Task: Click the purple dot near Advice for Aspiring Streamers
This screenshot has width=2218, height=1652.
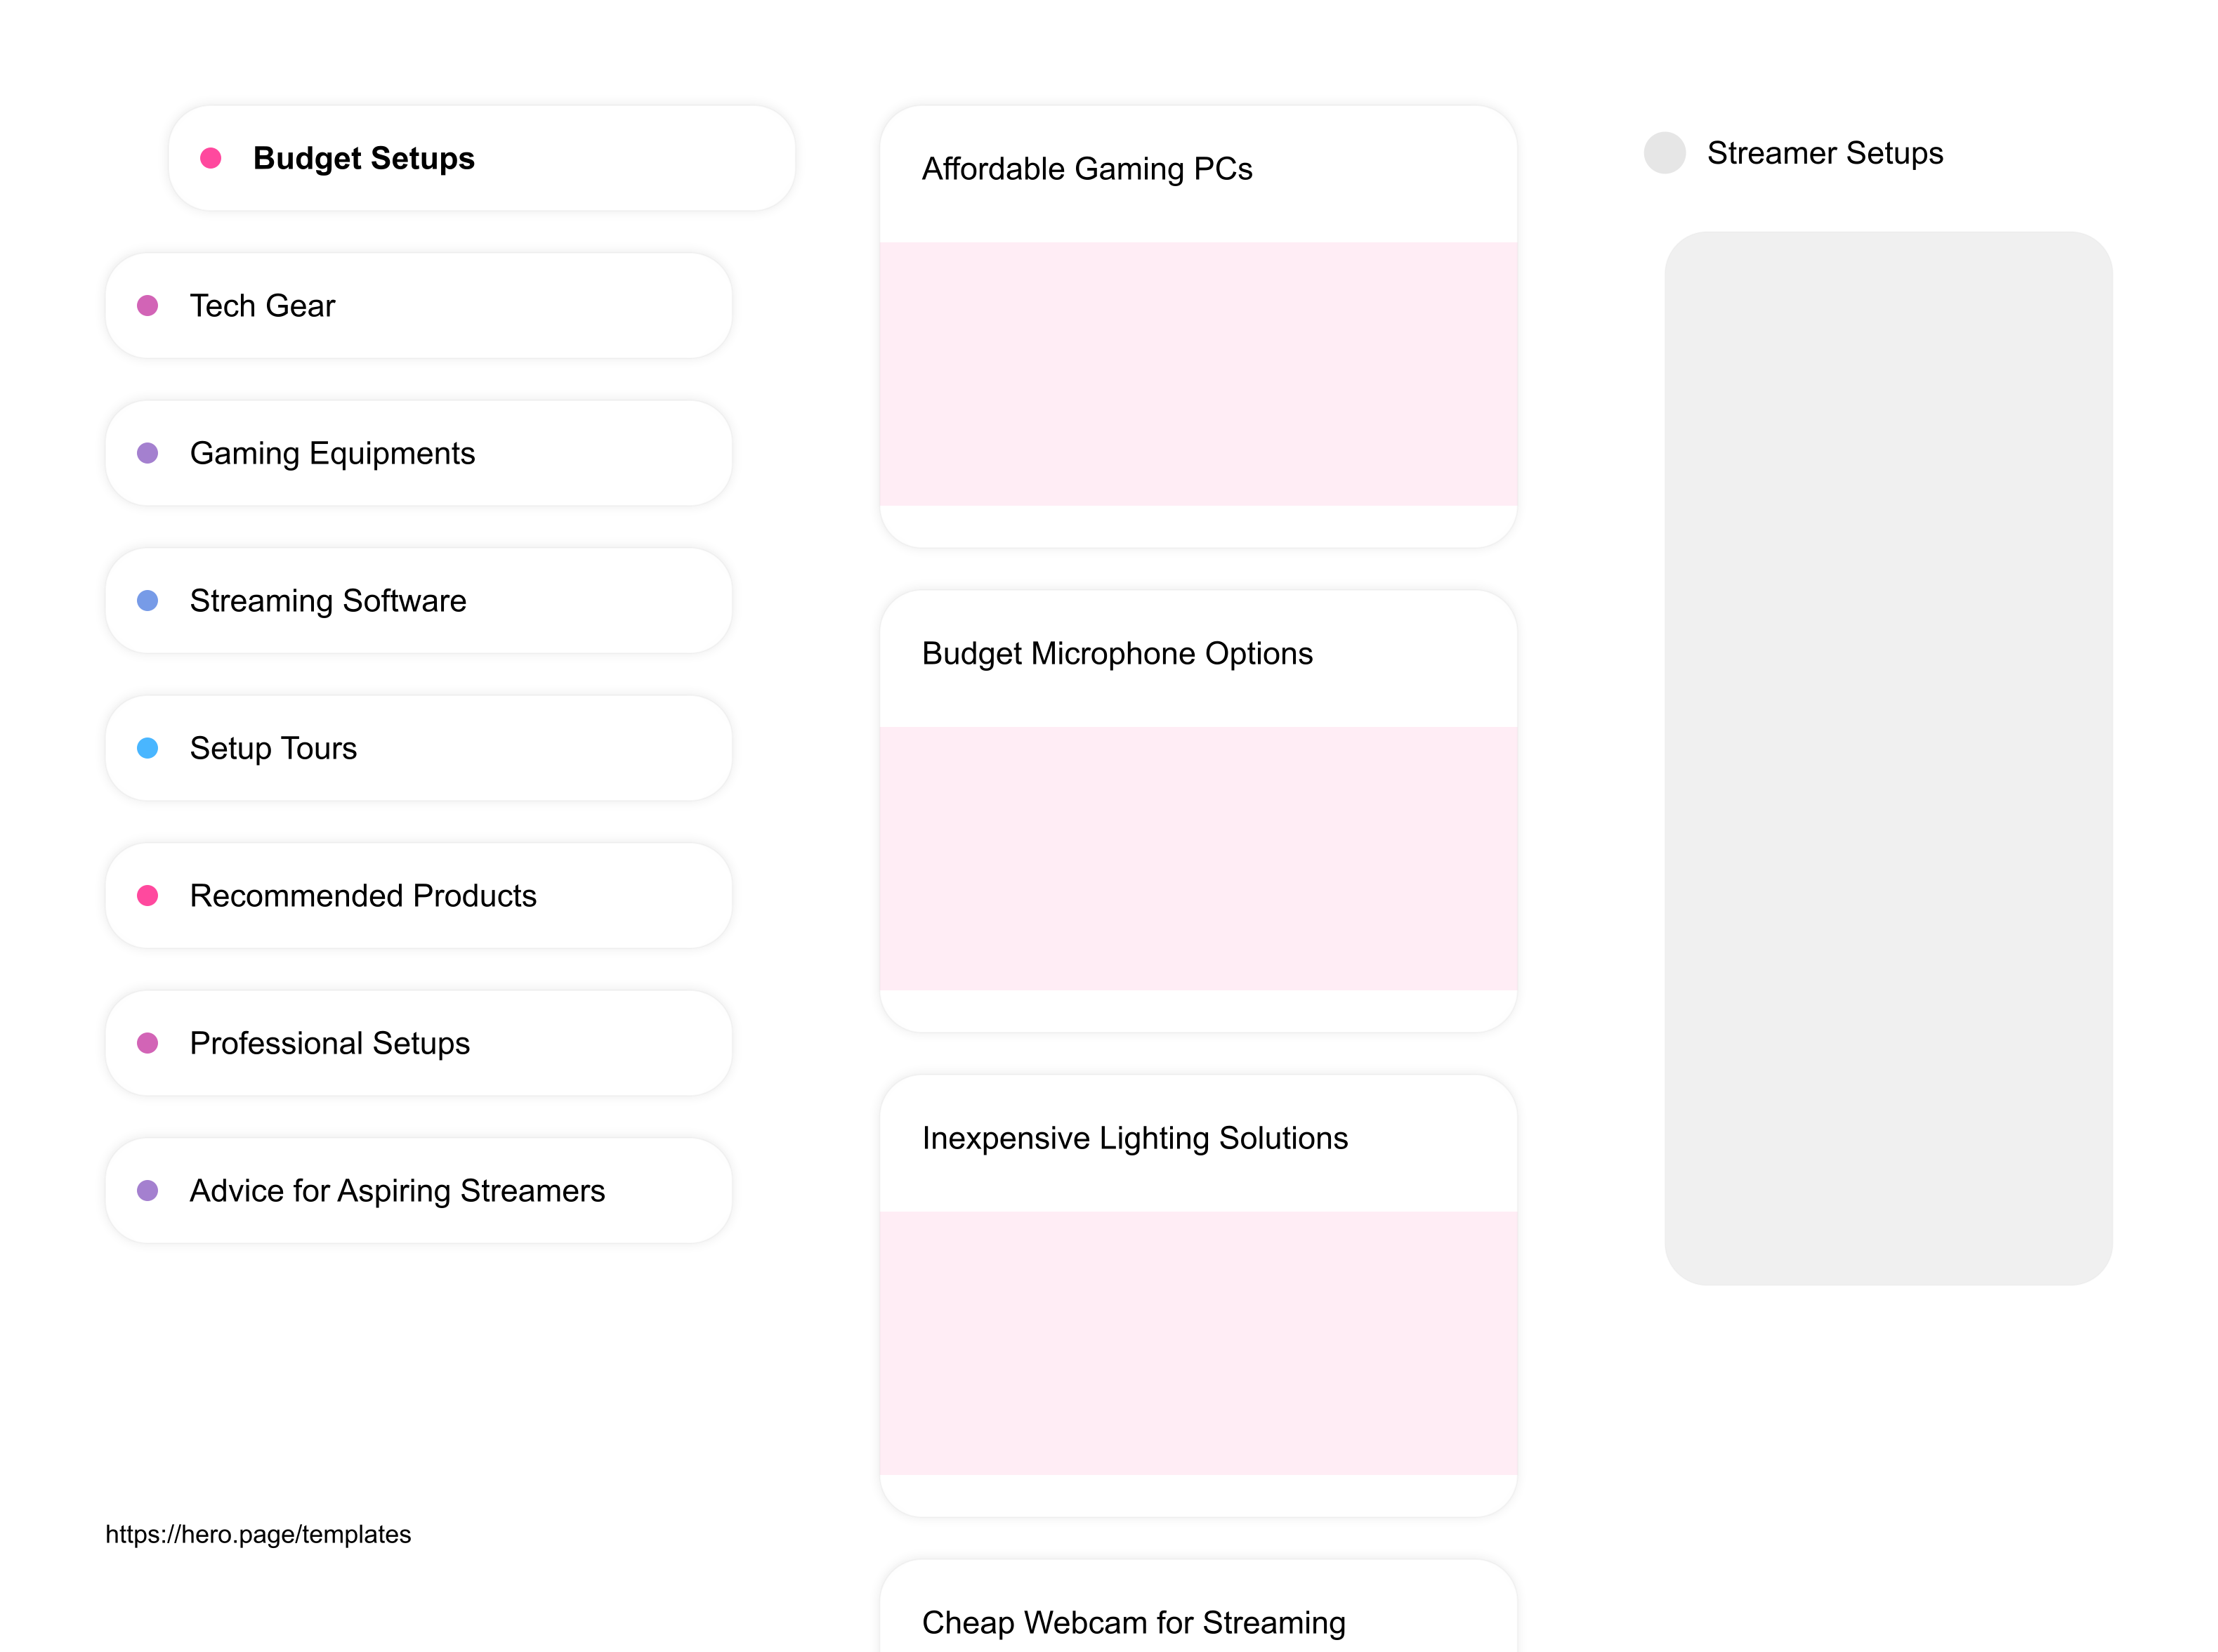Action: (148, 1190)
